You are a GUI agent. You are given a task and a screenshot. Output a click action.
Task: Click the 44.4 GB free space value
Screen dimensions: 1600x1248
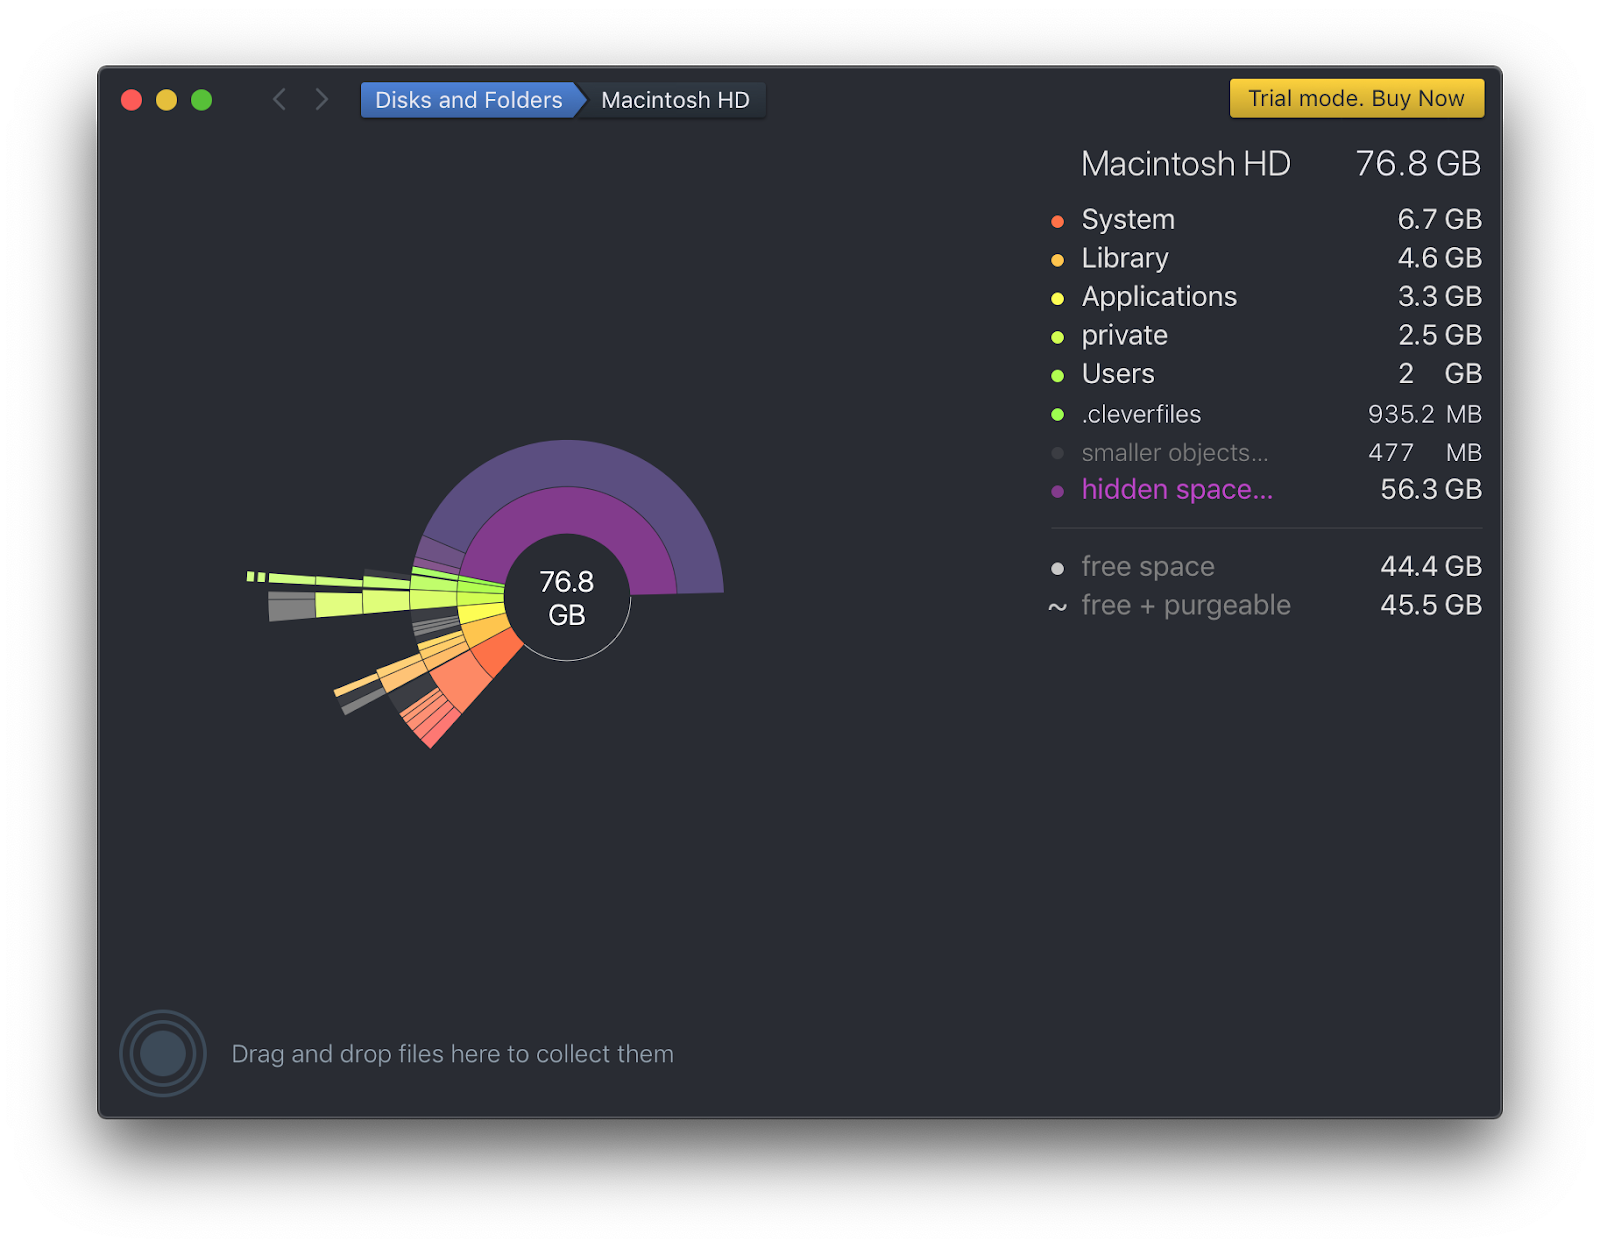[x=1431, y=567]
